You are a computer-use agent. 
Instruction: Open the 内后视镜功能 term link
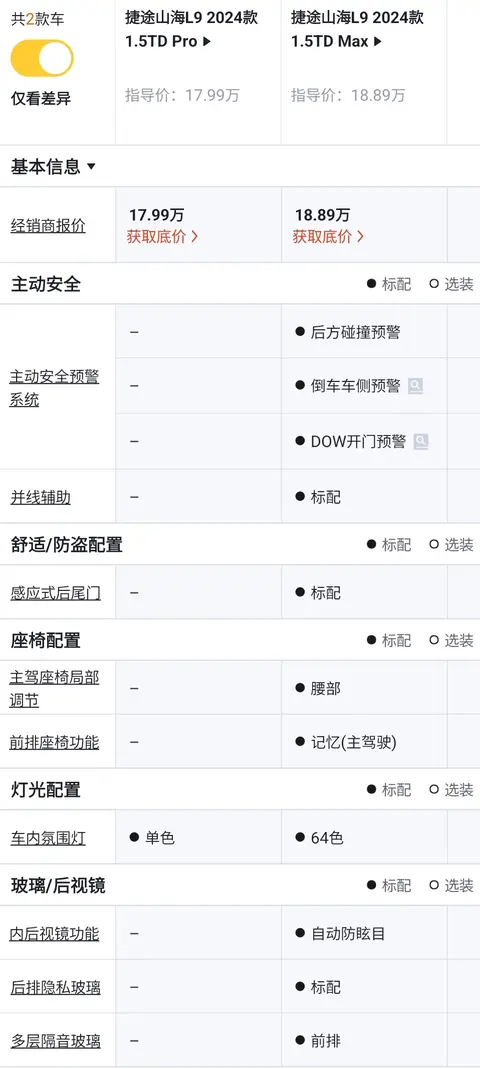pyautogui.click(x=54, y=933)
